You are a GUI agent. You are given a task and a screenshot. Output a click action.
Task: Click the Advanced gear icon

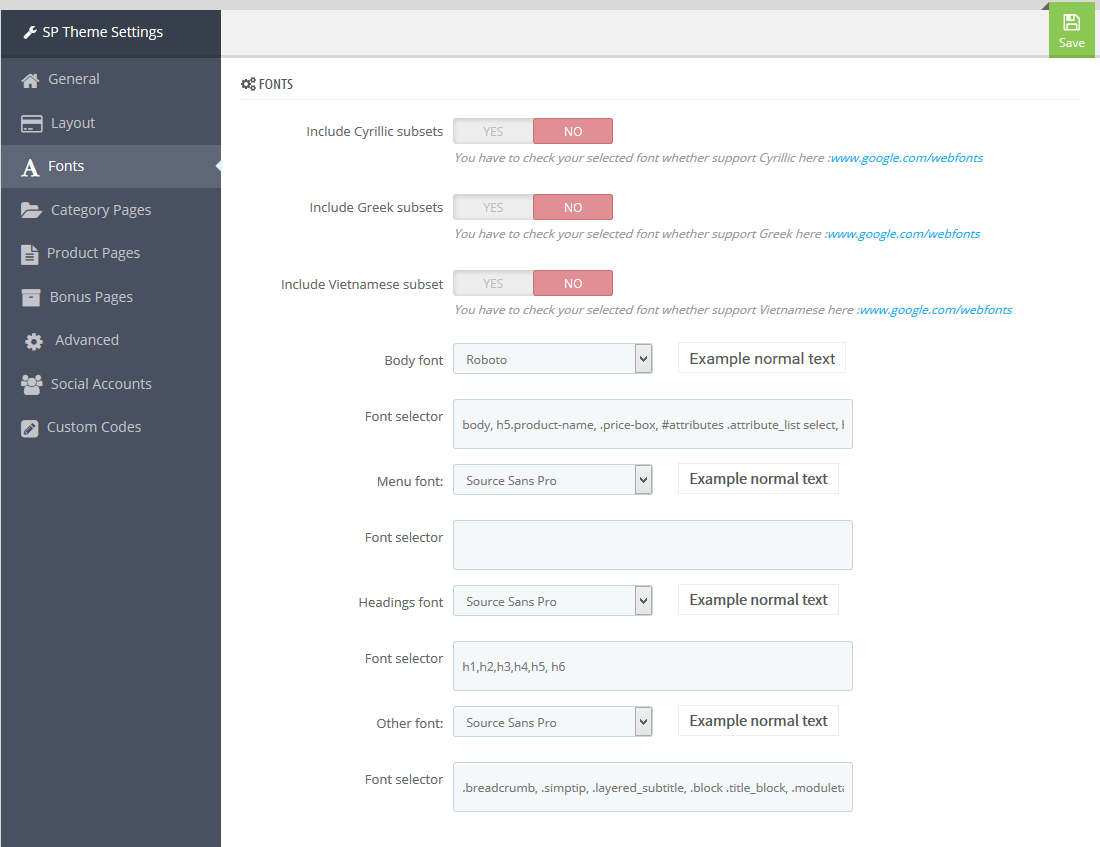click(34, 341)
